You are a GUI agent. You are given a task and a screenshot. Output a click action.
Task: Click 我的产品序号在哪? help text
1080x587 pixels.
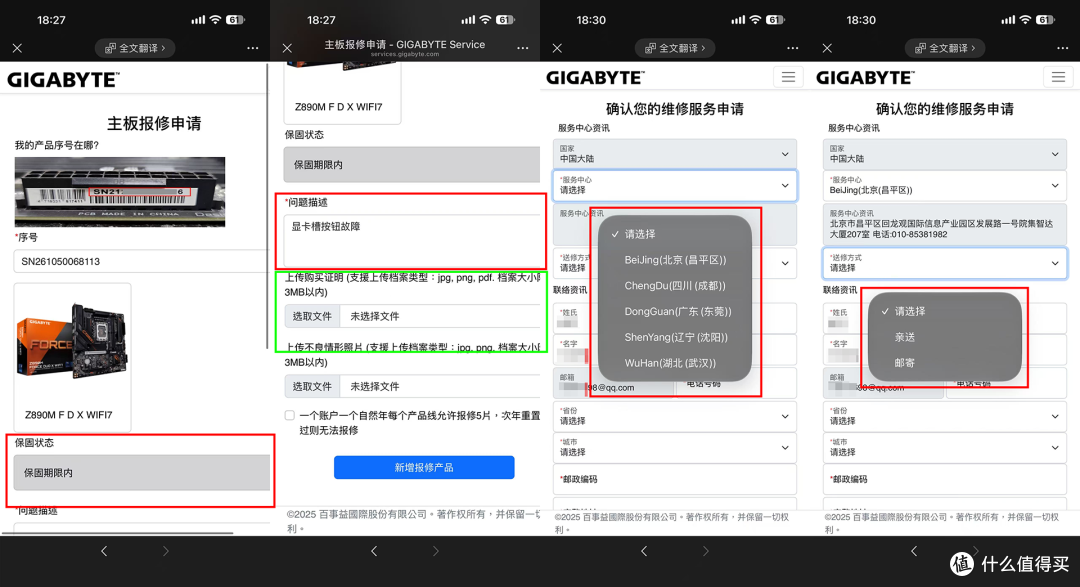(x=57, y=145)
